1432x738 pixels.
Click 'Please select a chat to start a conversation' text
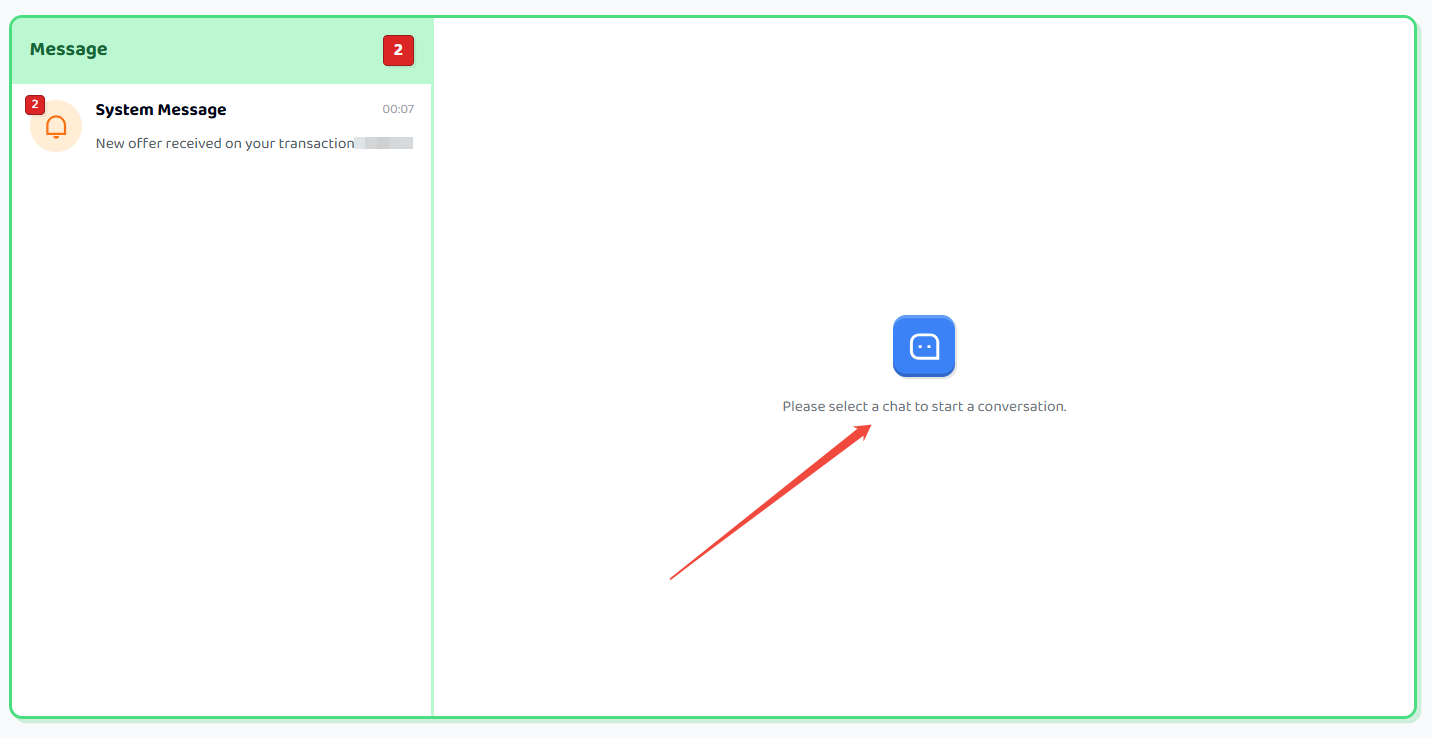point(925,407)
